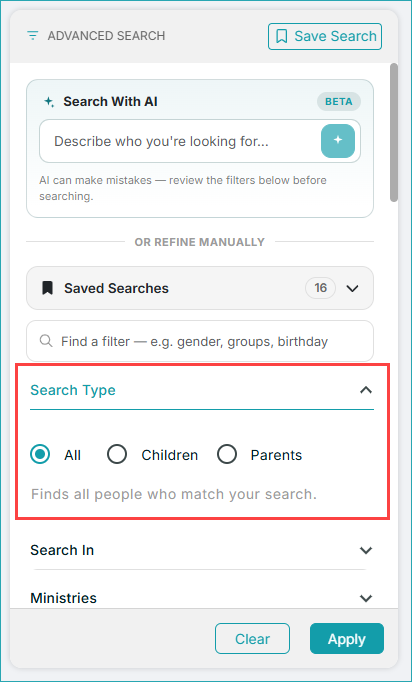Click the BETA badge
Image resolution: width=412 pixels, height=682 pixels.
338,102
